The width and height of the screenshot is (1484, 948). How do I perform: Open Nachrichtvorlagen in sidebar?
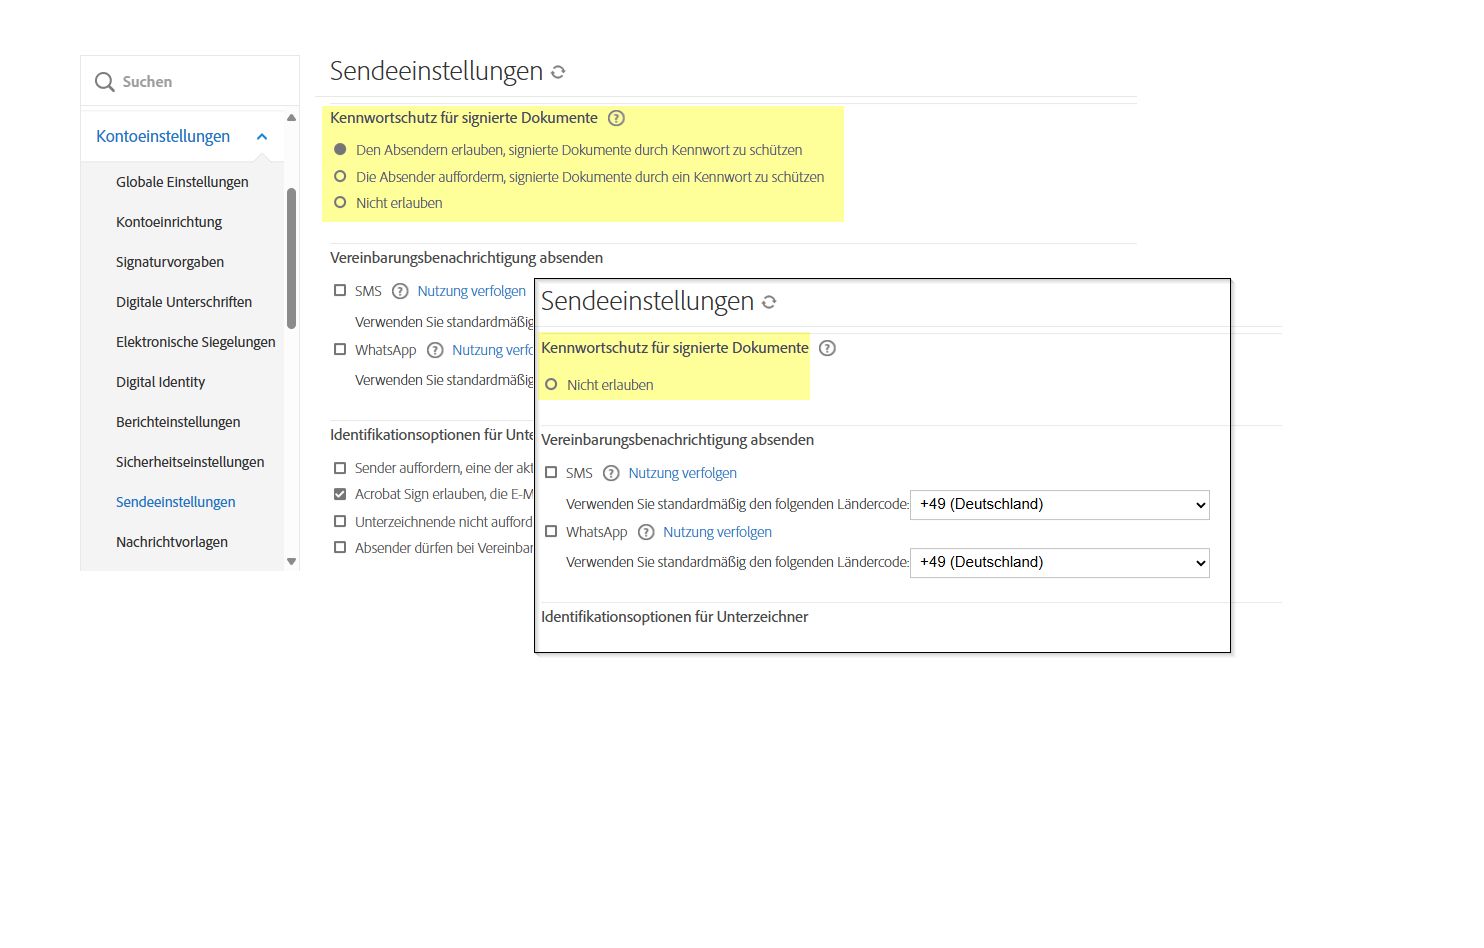172,542
